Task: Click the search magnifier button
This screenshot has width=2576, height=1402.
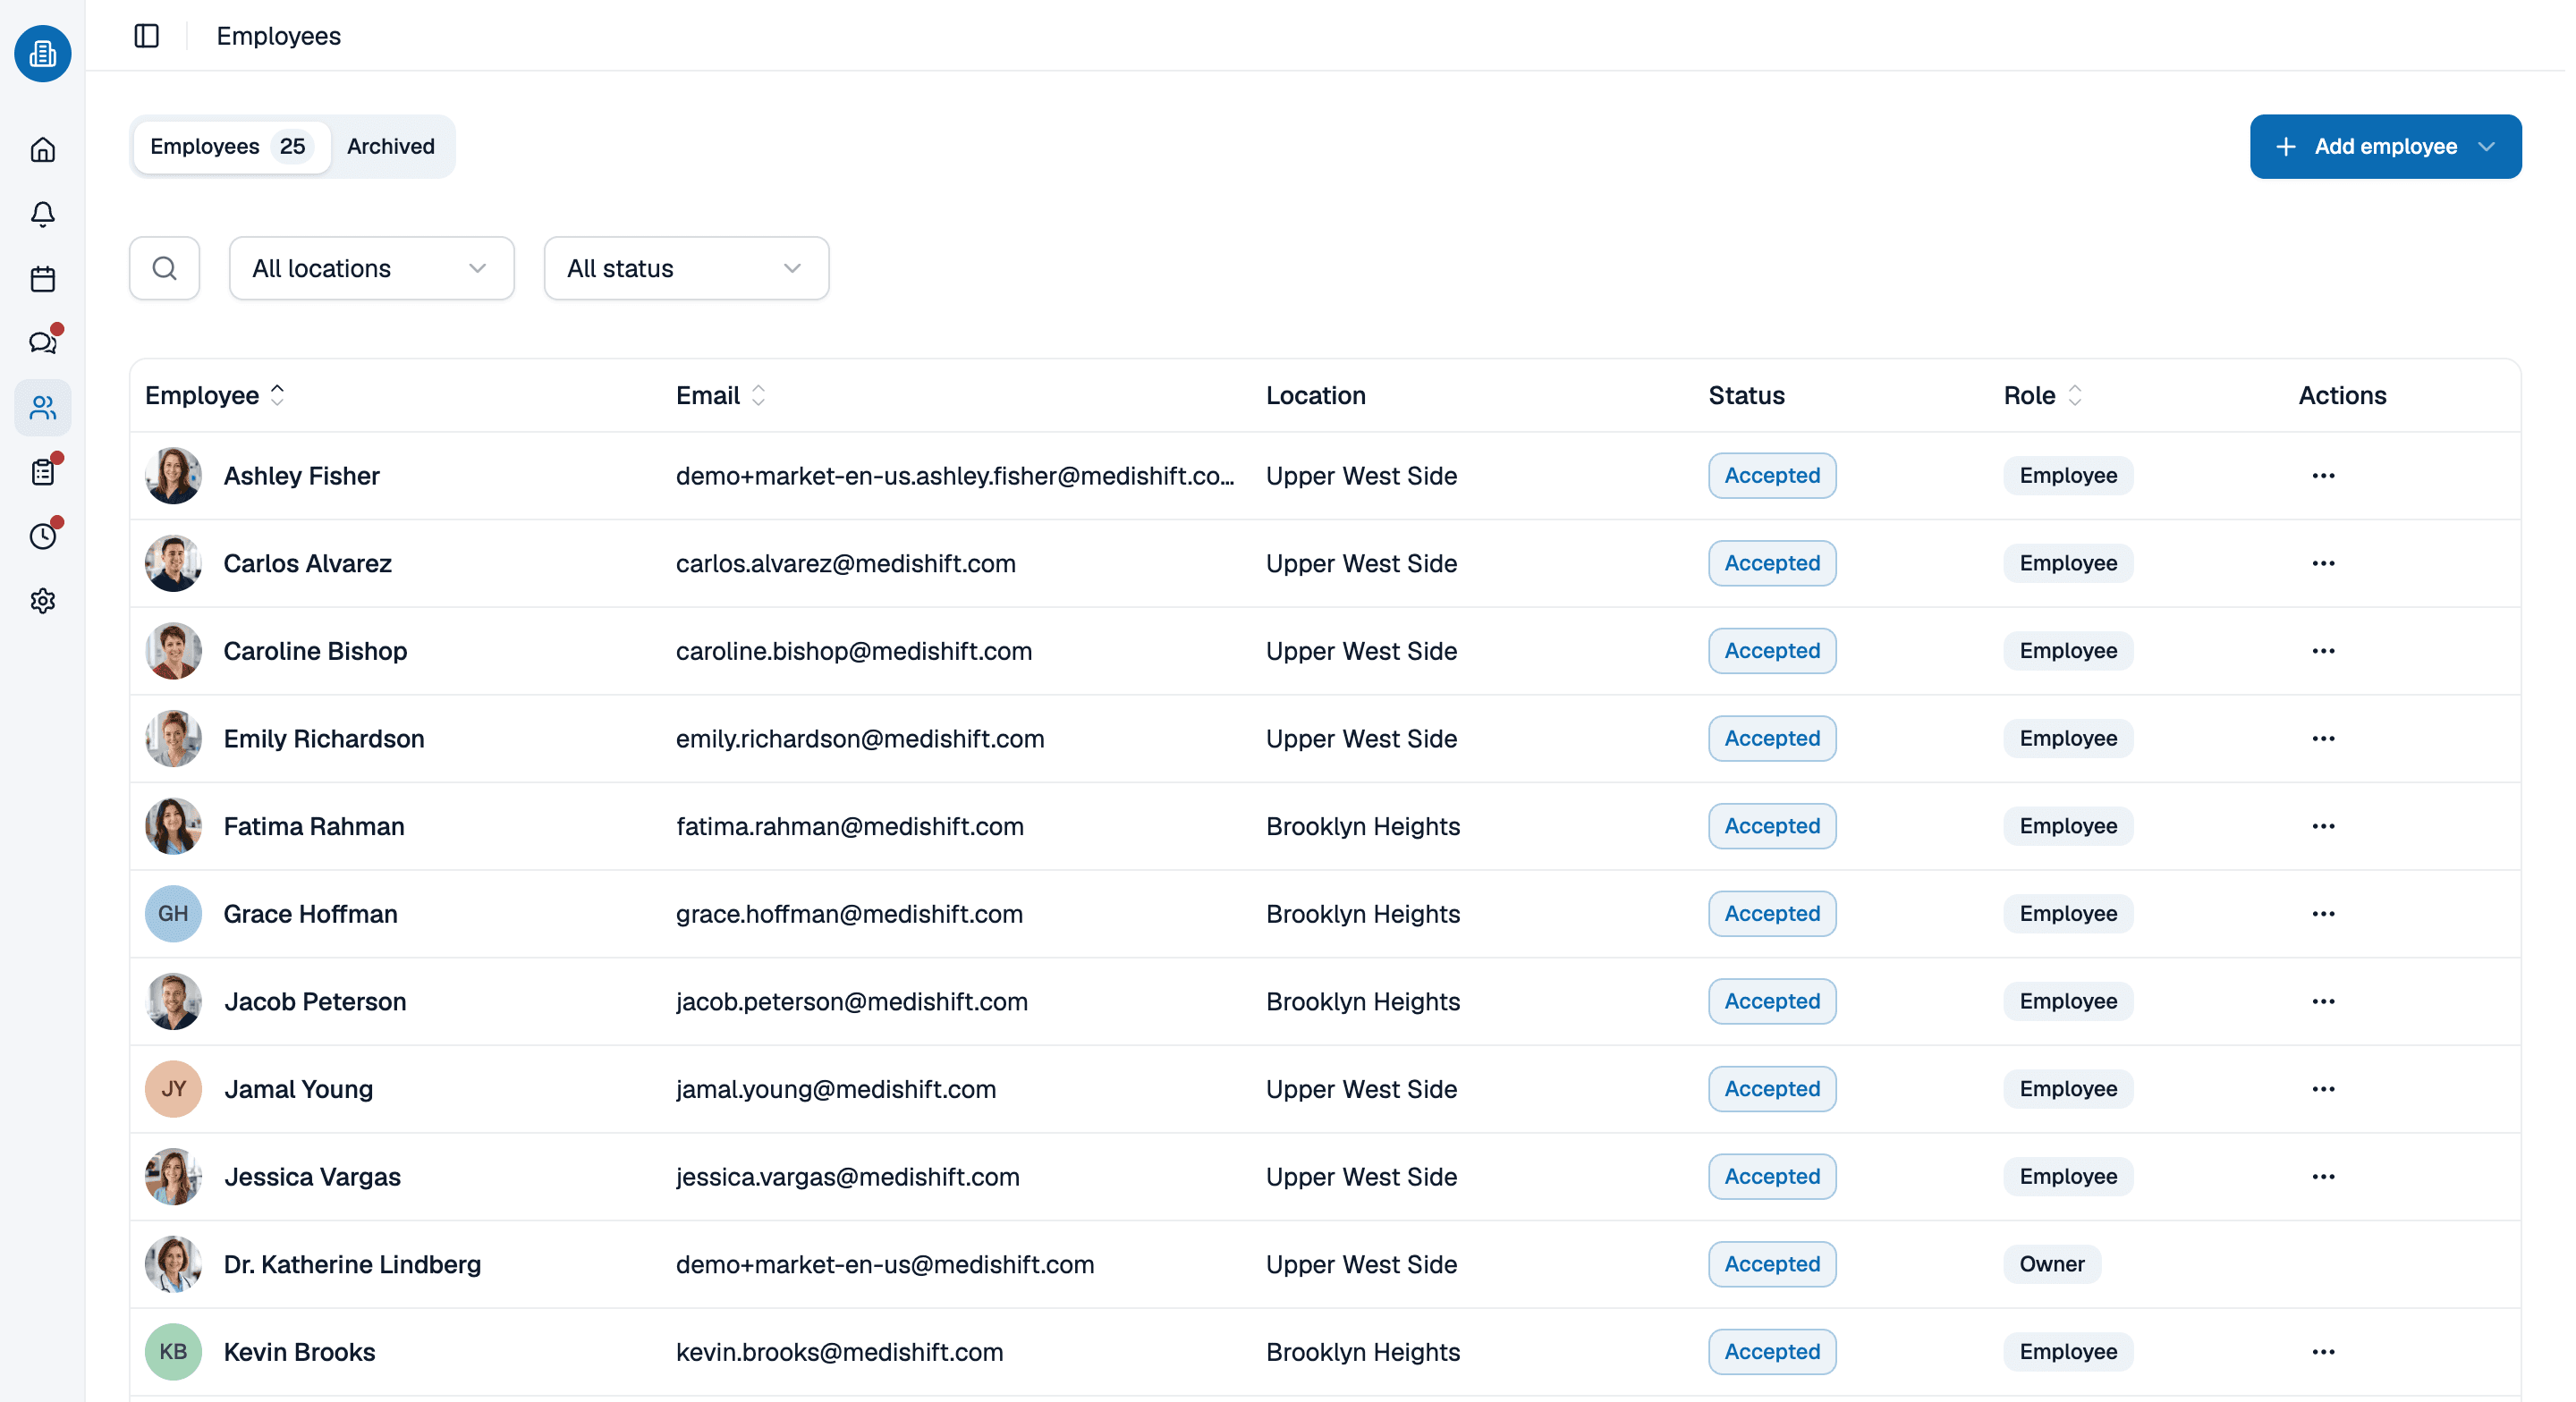Action: (x=165, y=268)
